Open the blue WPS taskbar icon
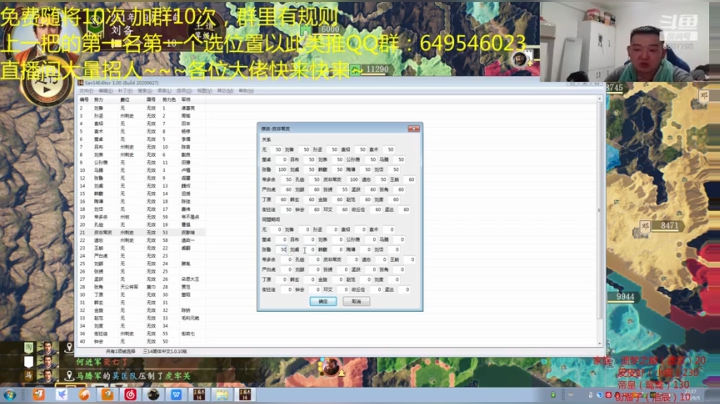This screenshot has width=720, height=404. [176, 394]
